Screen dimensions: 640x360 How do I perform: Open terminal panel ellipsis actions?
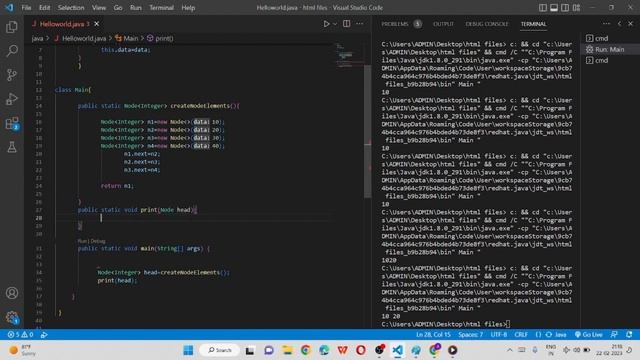607,24
